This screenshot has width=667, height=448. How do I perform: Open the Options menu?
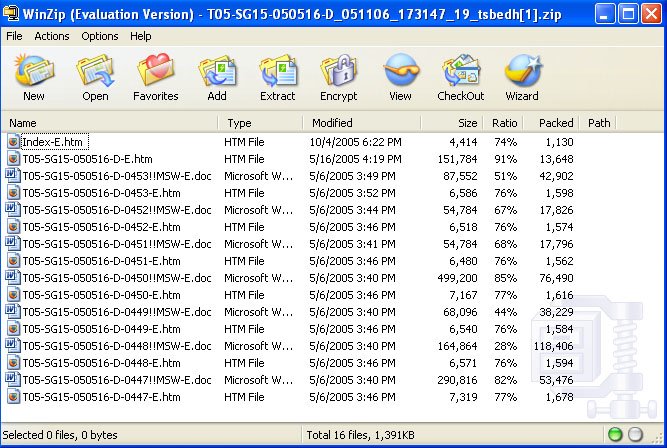[100, 36]
